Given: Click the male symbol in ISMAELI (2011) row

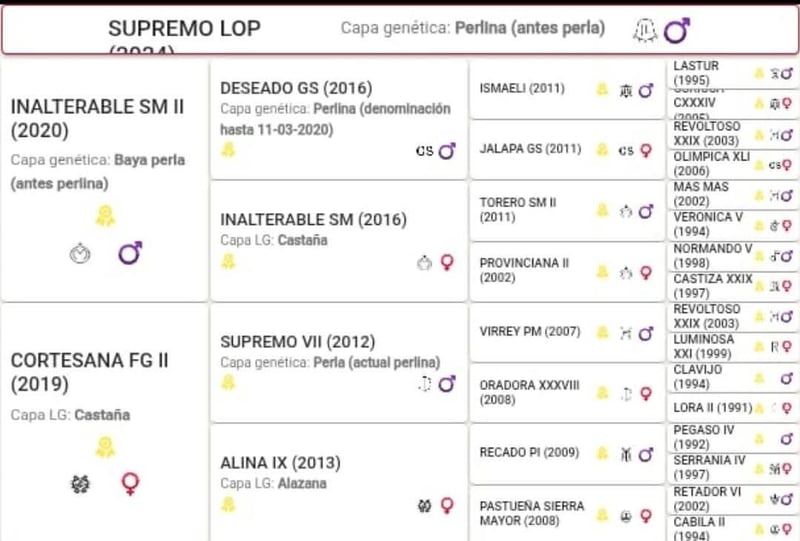Looking at the screenshot, I should 646,91.
